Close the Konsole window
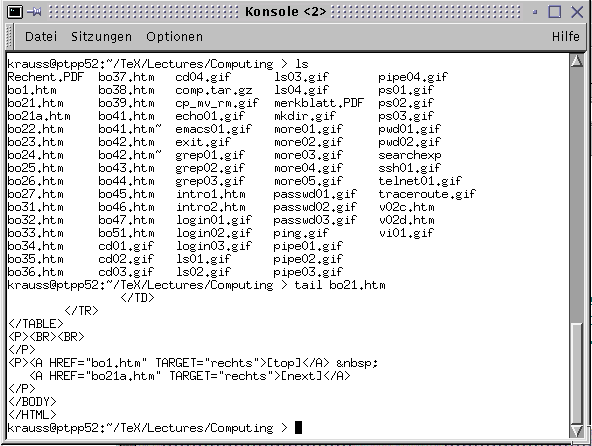Screen dimensions: 592x446 pyautogui.click(x=577, y=12)
